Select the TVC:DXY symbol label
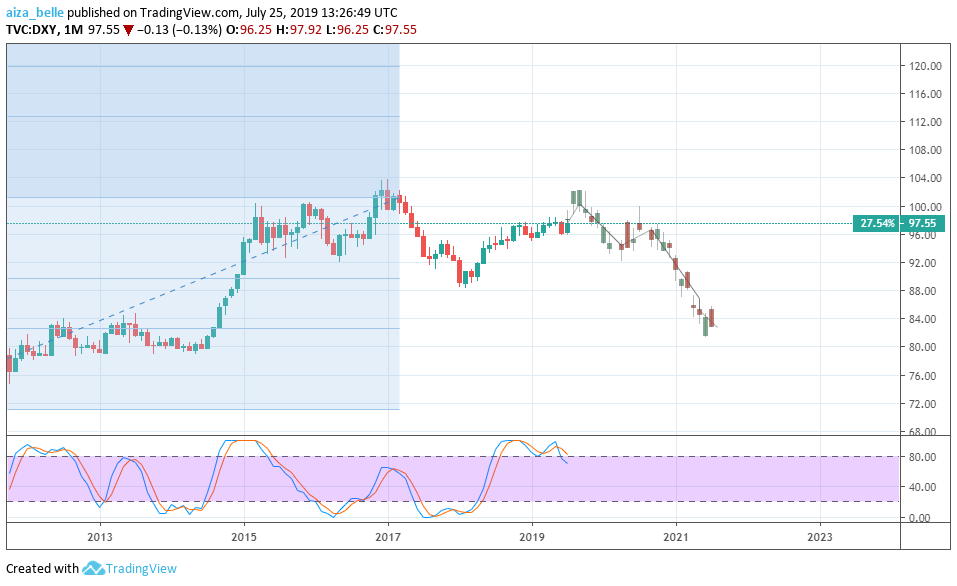This screenshot has width=957, height=586. click(32, 29)
